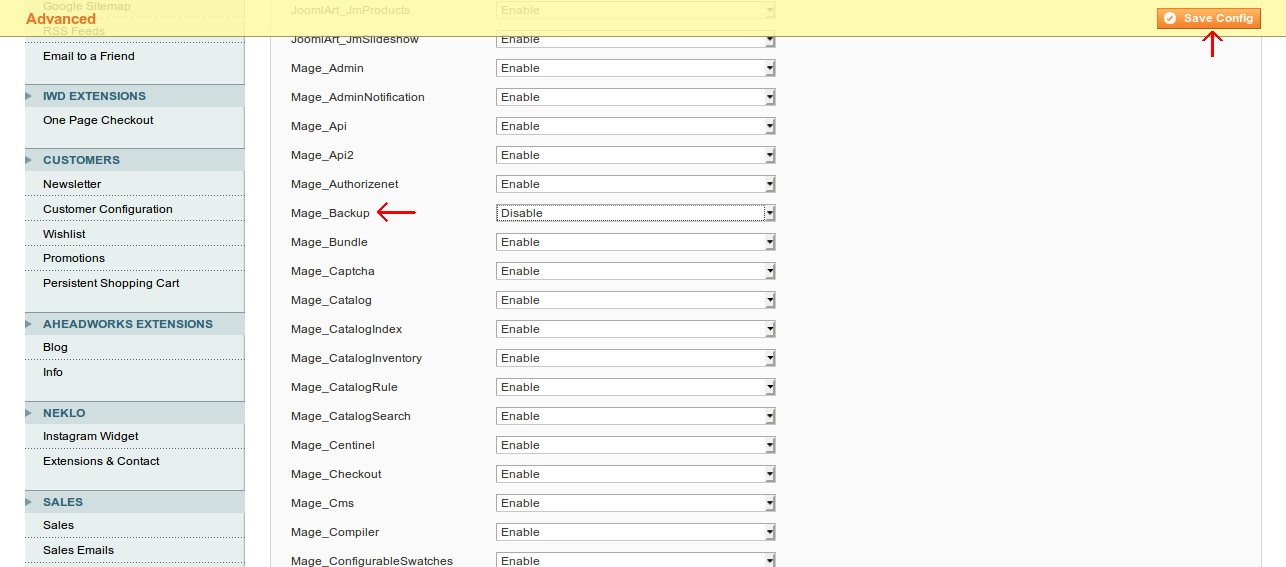Click the Advanced page heading
Image resolution: width=1286 pixels, height=567 pixels.
[x=61, y=19]
